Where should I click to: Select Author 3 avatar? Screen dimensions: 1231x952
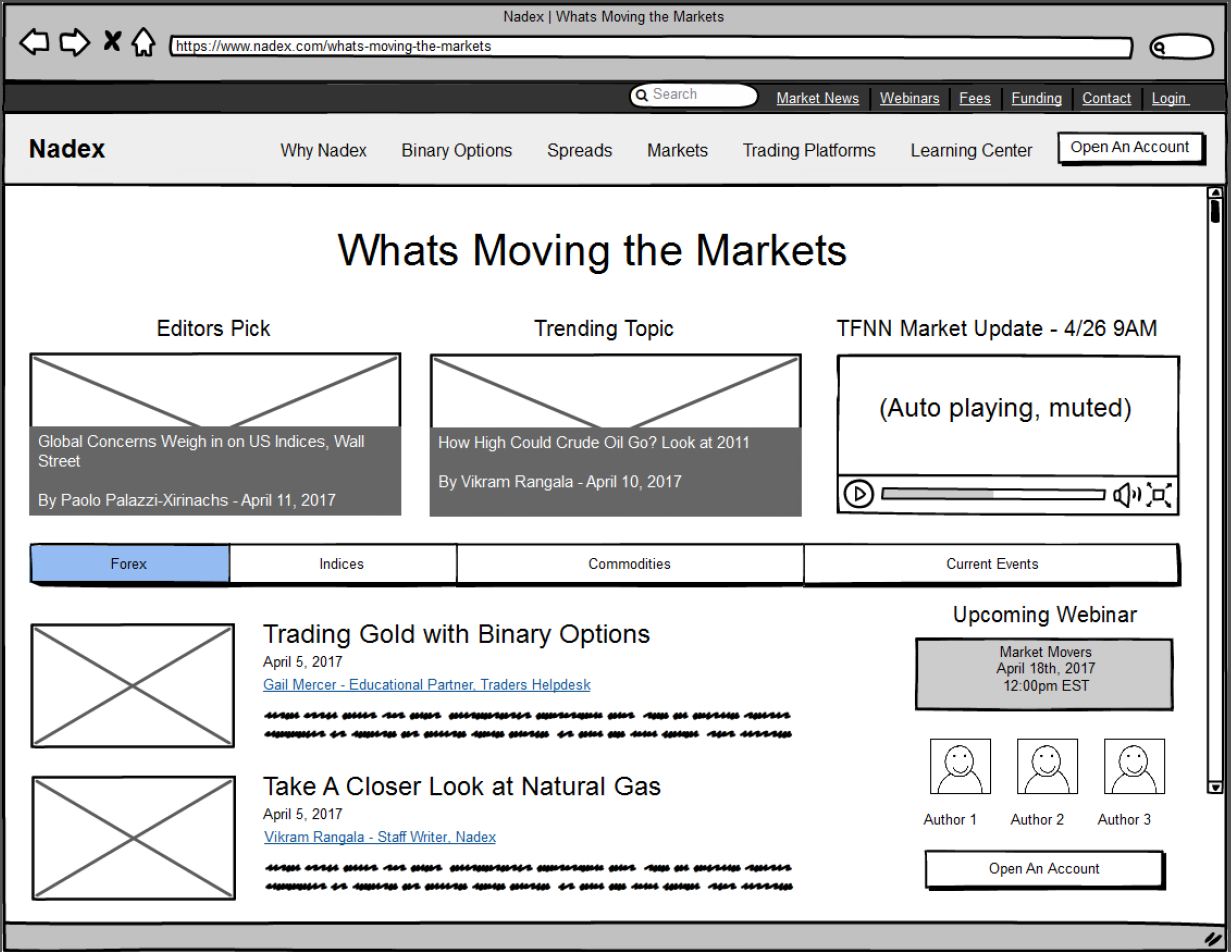point(1134,767)
